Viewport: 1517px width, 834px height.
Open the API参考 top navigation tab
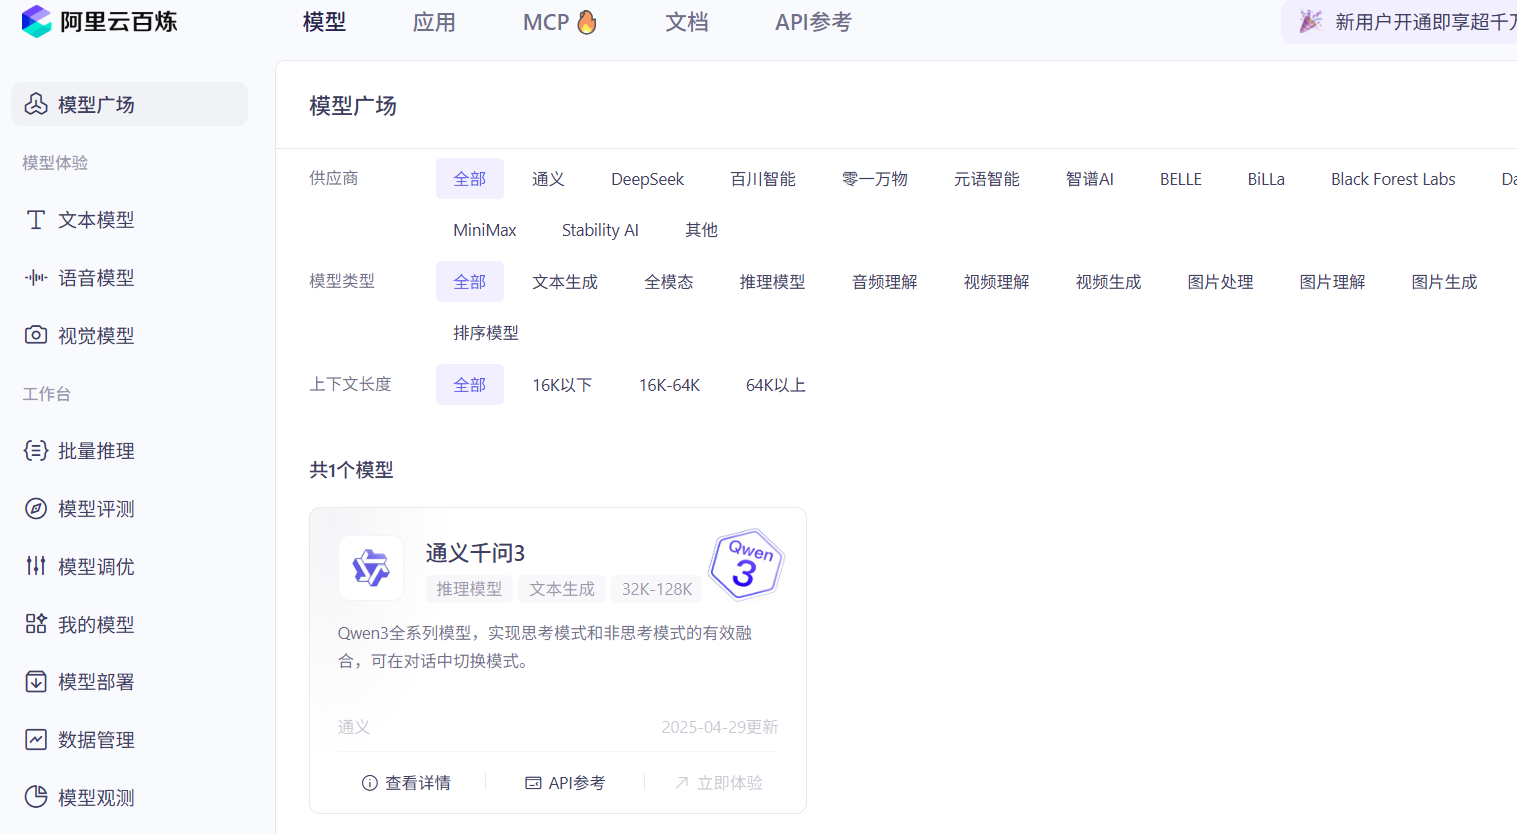tap(813, 22)
